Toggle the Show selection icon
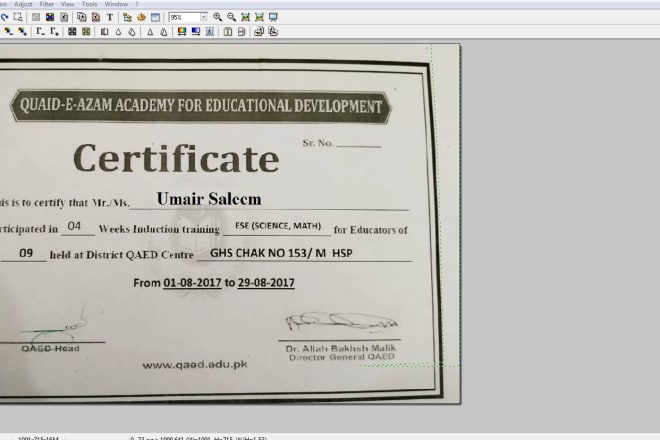This screenshot has width=660, height=440. pyautogui.click(x=18, y=17)
